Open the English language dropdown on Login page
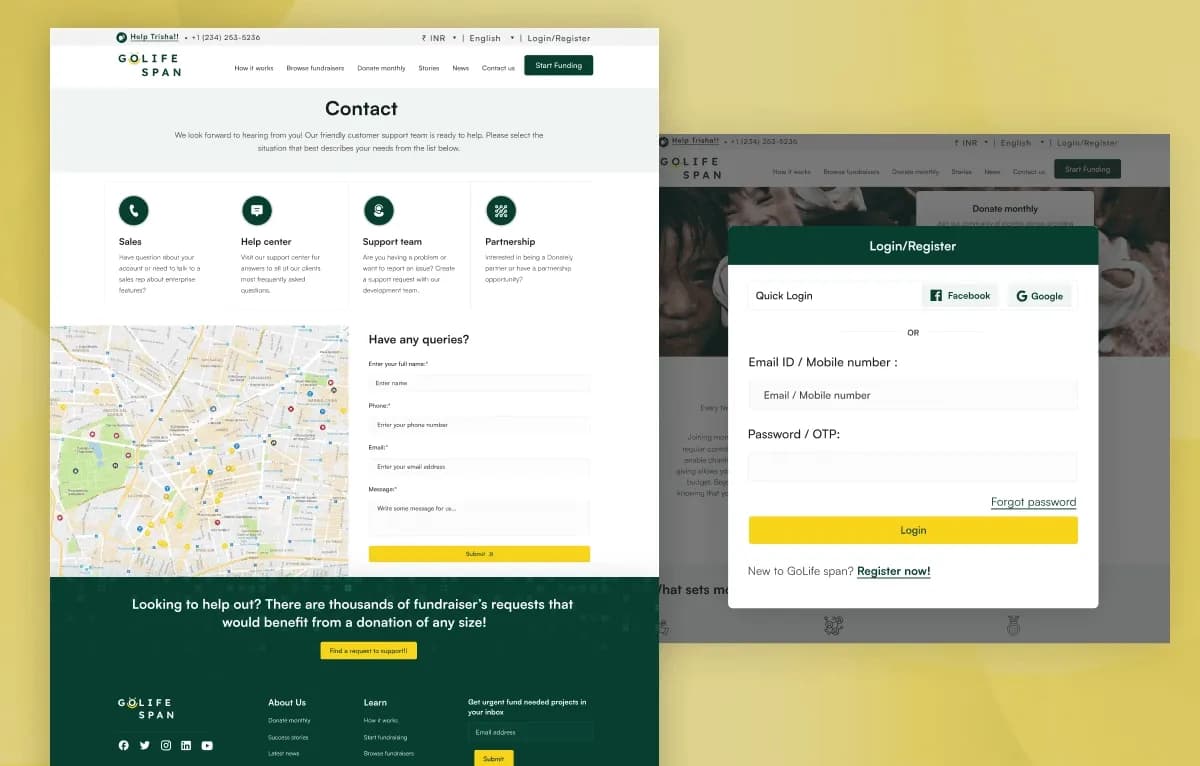The height and width of the screenshot is (766, 1200). click(1022, 143)
